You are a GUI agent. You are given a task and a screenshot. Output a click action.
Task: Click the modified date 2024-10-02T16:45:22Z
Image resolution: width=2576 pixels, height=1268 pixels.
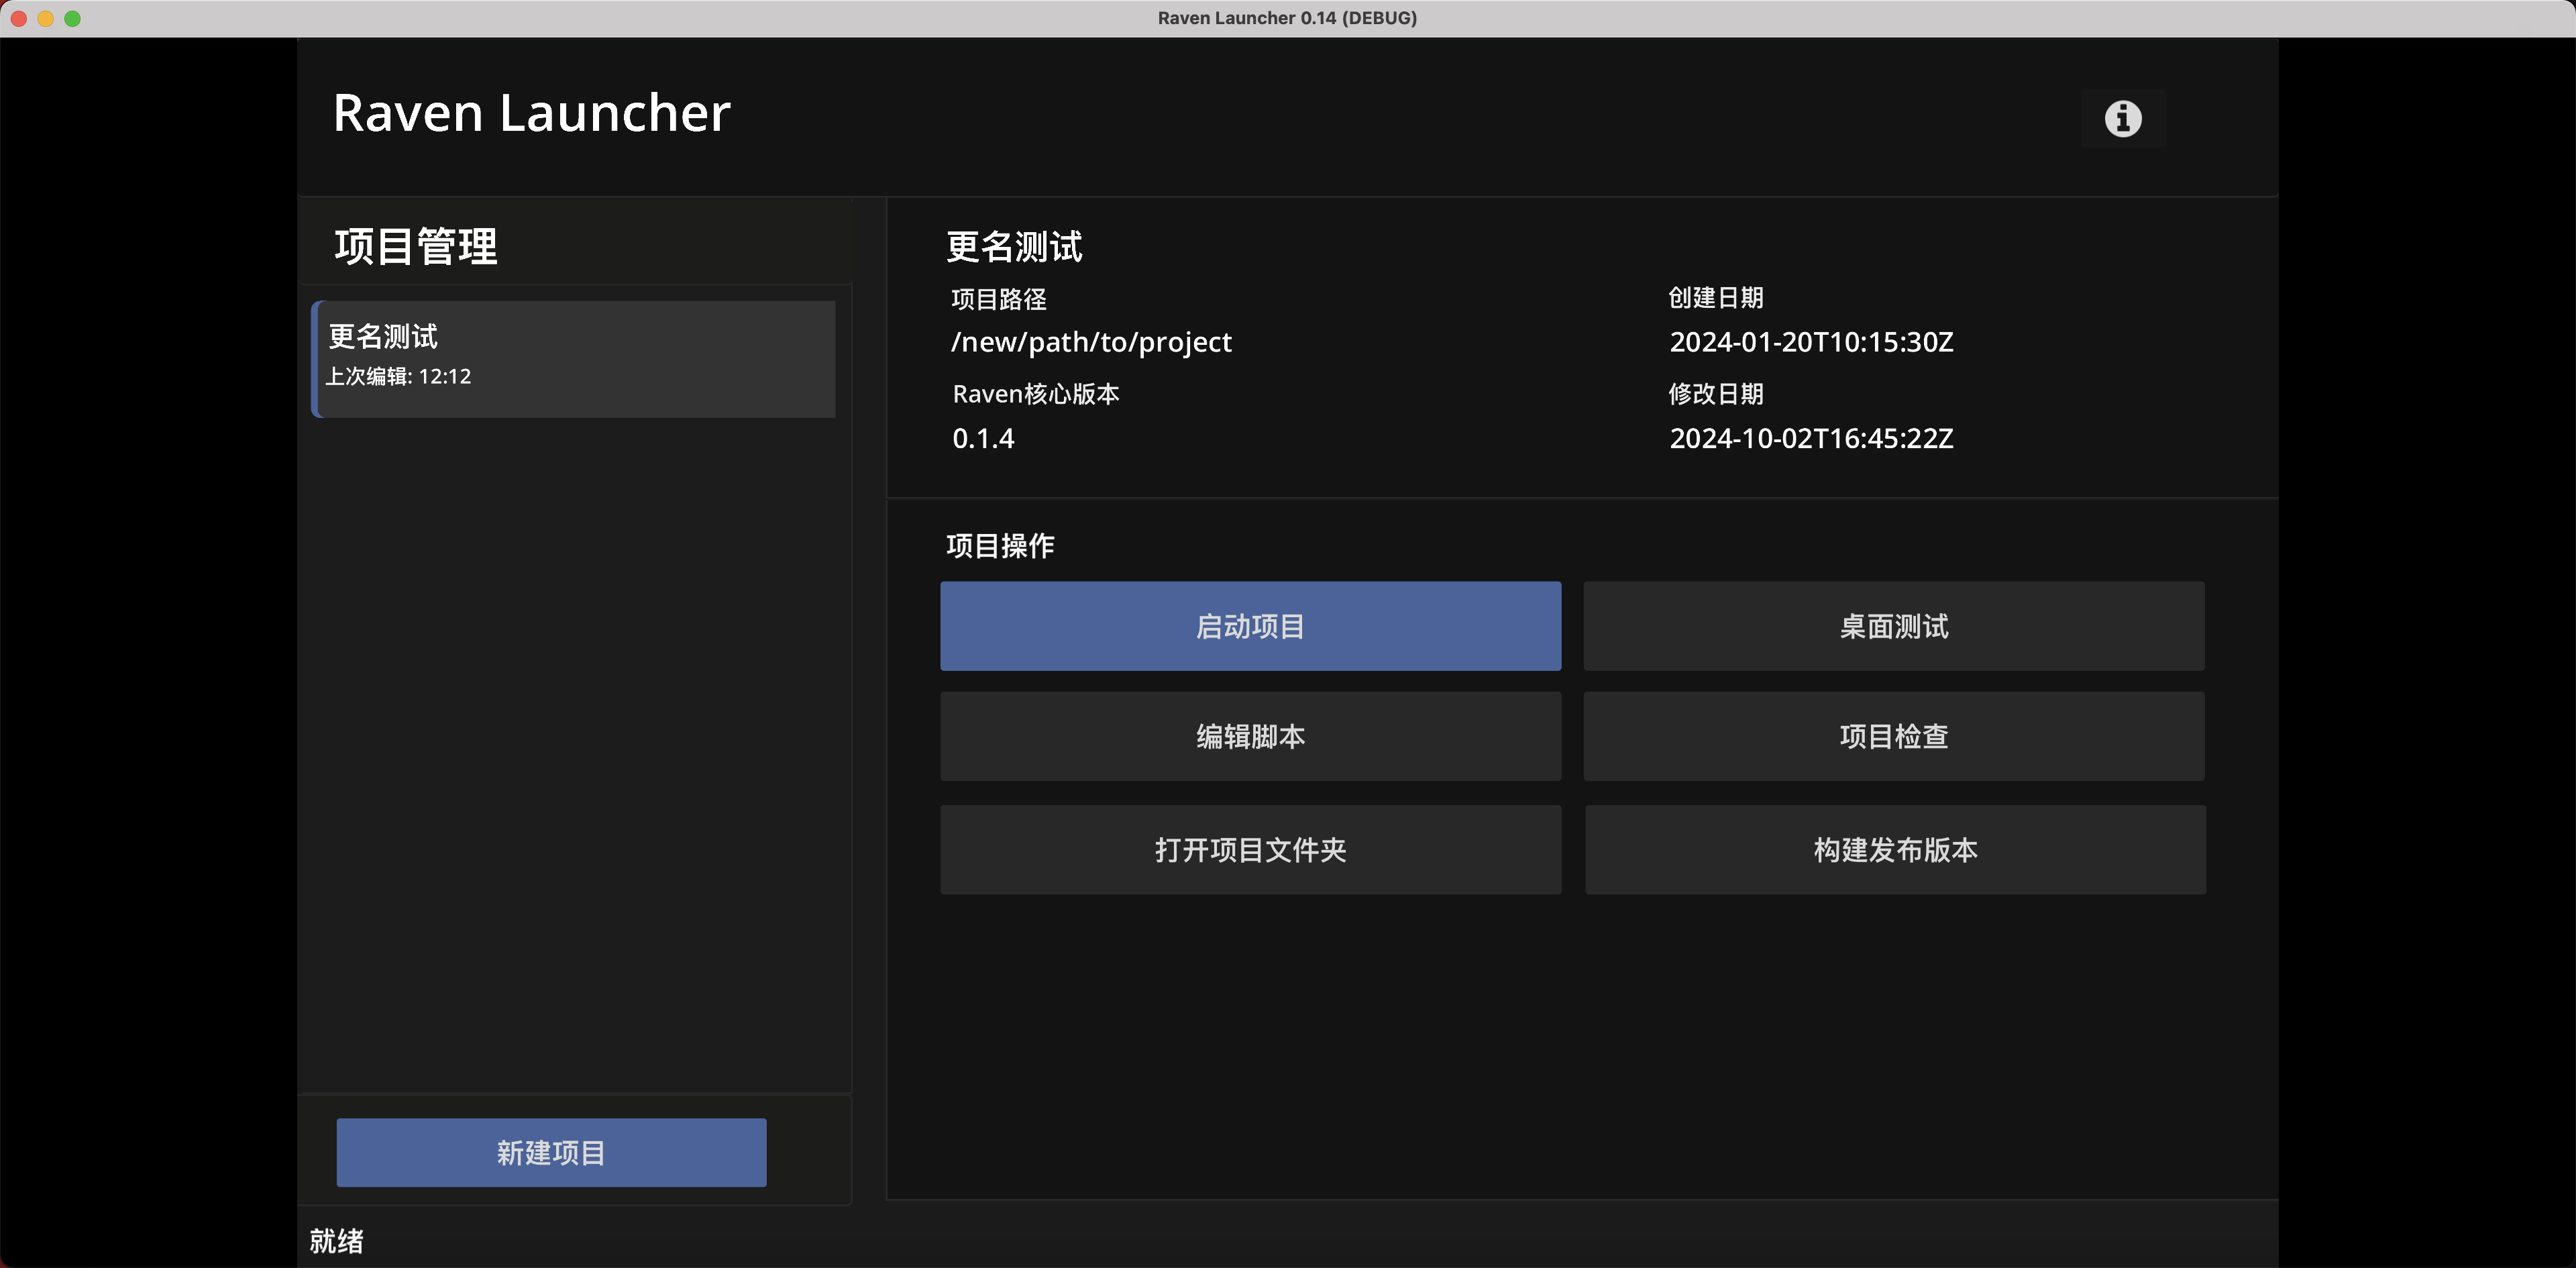click(x=1810, y=438)
